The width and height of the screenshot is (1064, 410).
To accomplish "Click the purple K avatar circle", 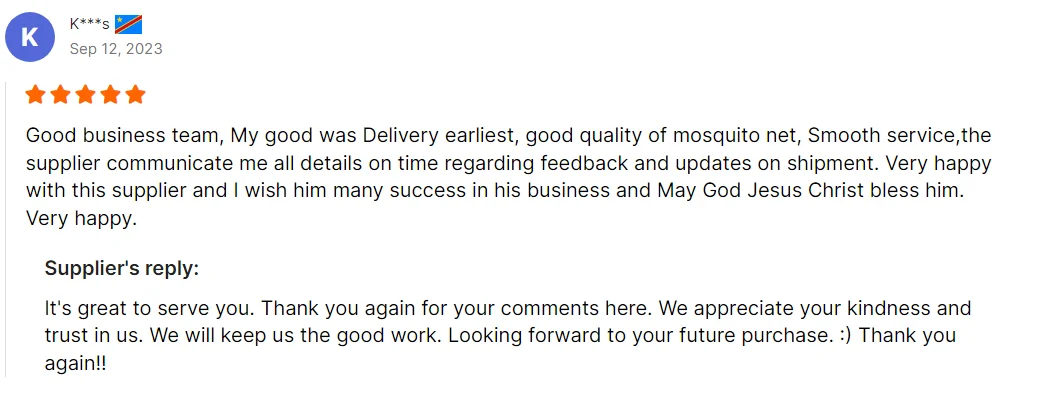I will tap(30, 38).
